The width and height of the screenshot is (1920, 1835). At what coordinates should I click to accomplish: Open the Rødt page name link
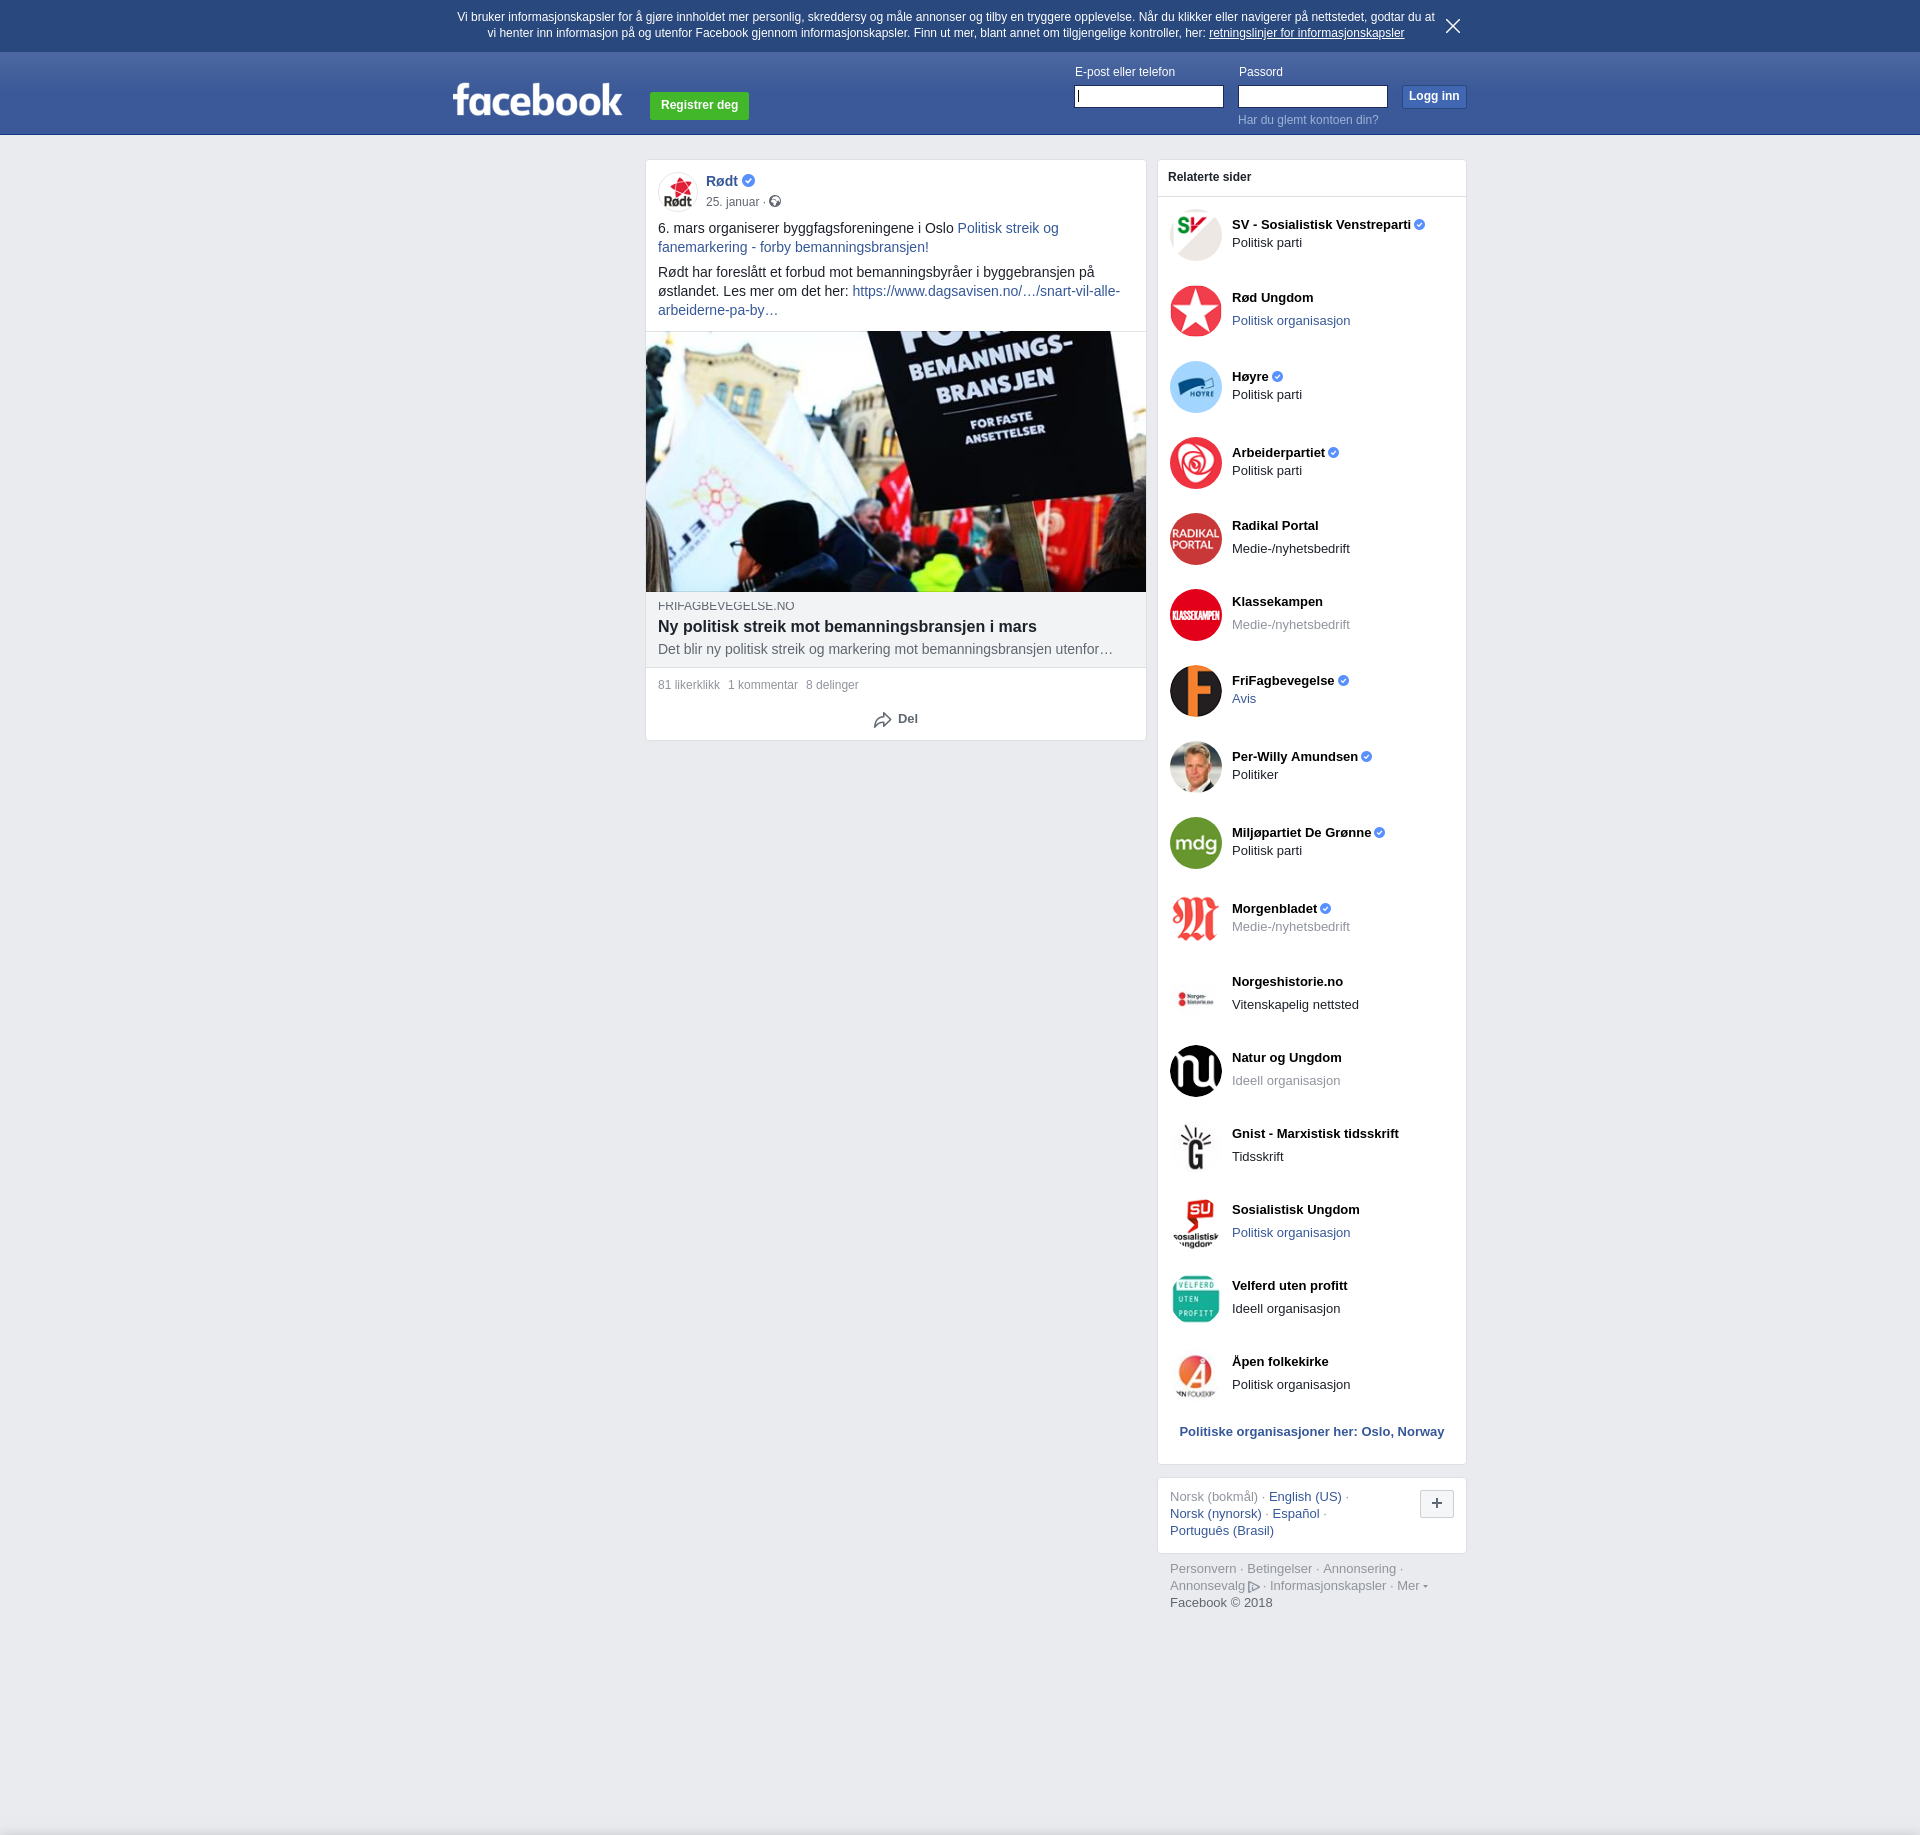point(722,181)
